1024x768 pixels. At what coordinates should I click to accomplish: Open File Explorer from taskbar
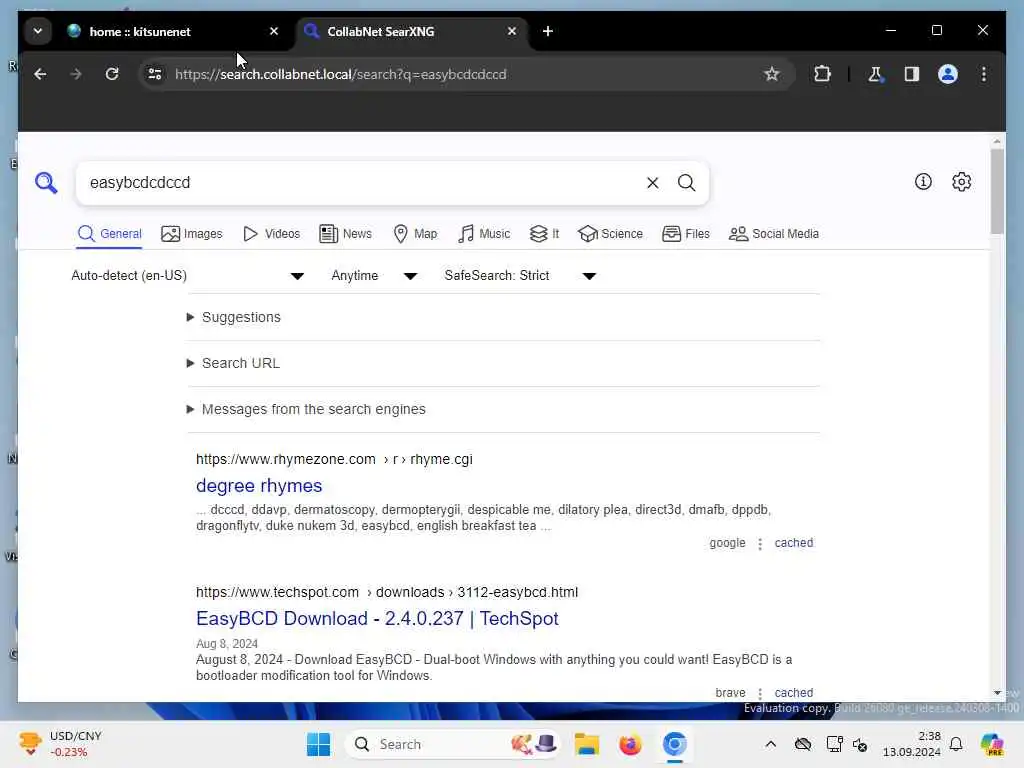(587, 744)
